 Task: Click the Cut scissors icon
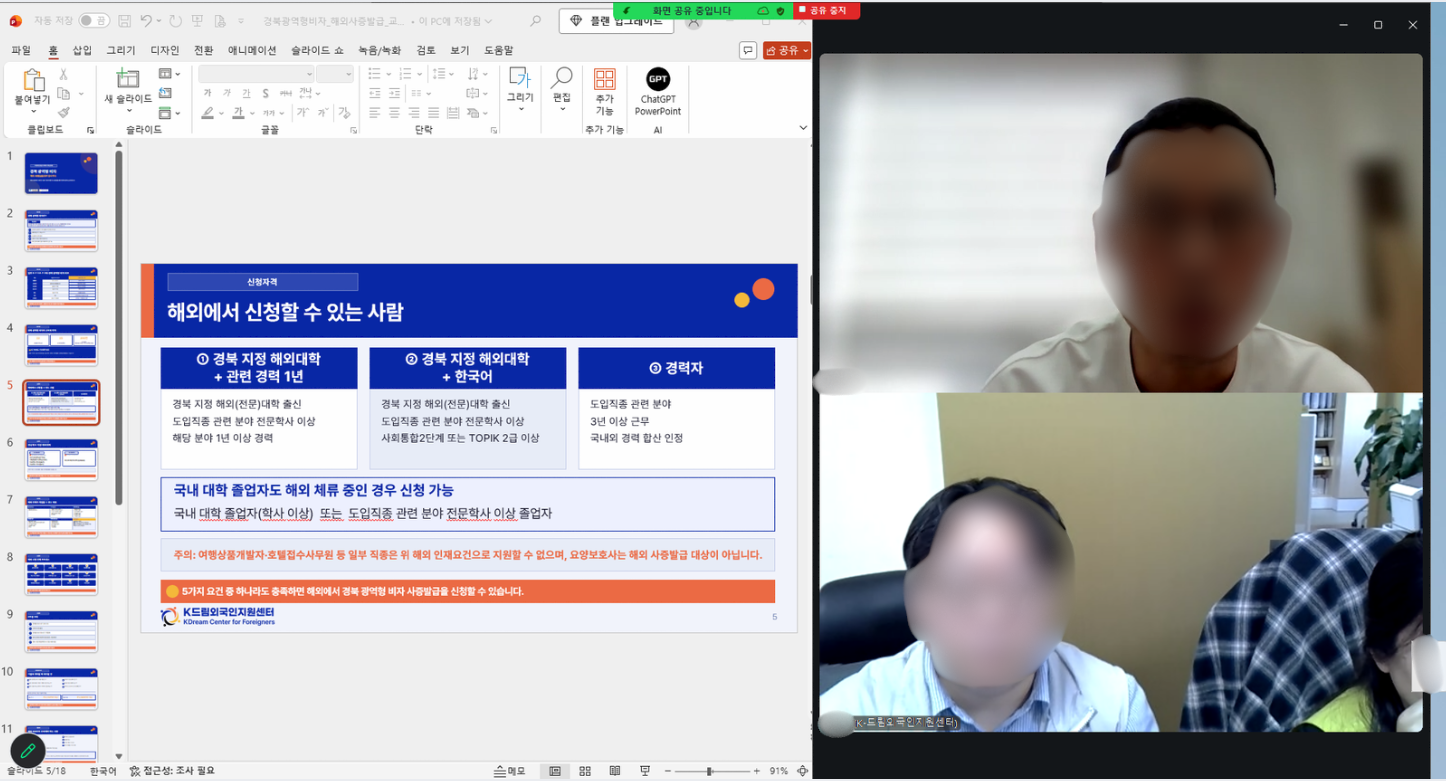(64, 74)
